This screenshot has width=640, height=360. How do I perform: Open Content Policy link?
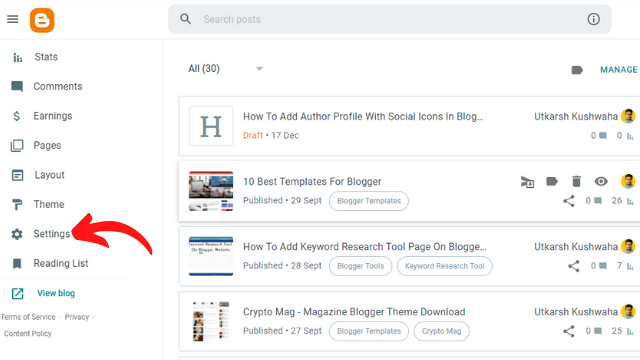coord(28,333)
